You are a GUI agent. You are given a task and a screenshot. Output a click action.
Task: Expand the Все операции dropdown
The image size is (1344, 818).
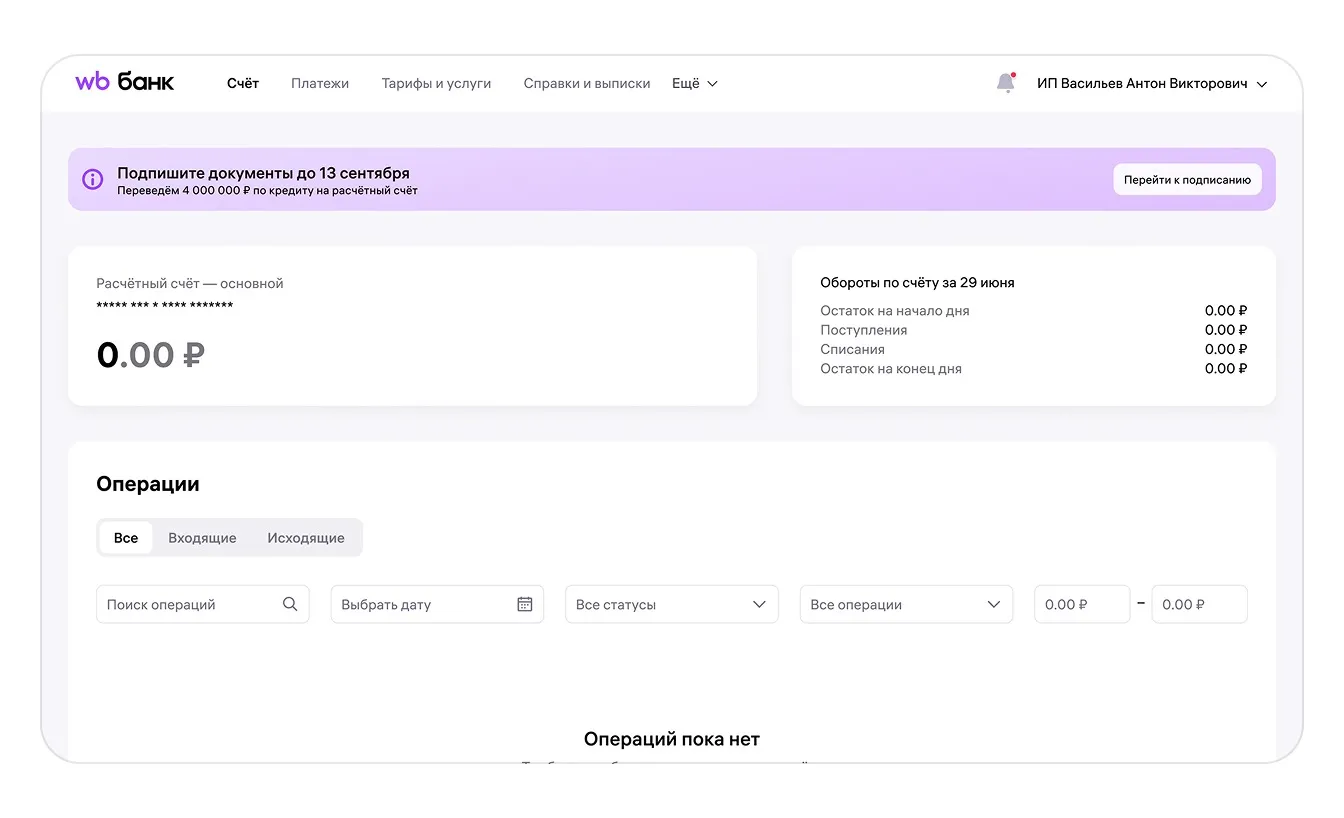[905, 604]
